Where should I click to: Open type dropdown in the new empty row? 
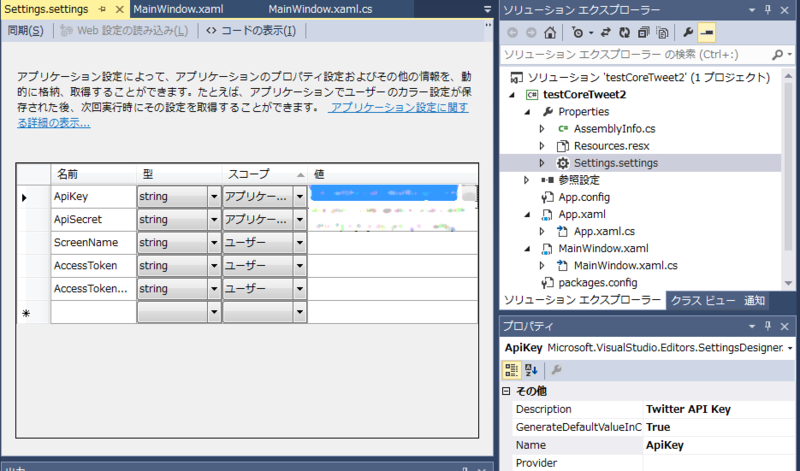[x=214, y=312]
